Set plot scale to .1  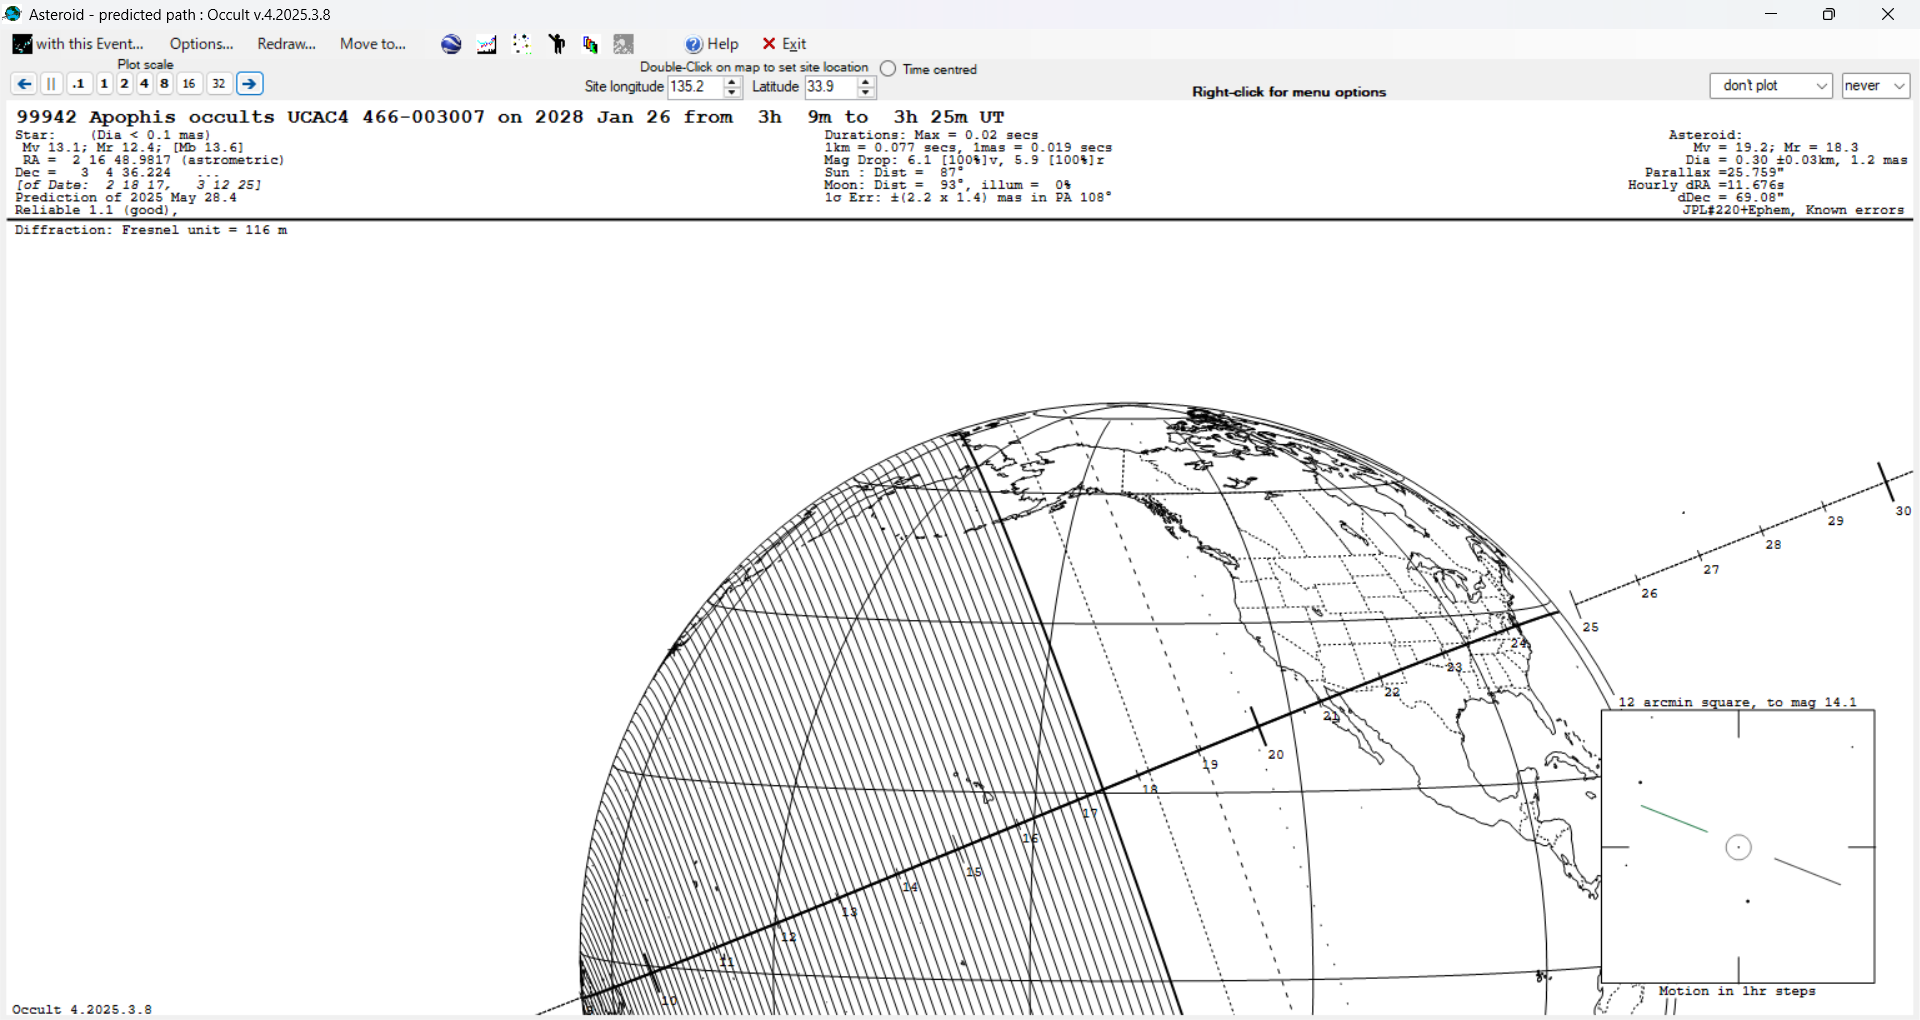tap(80, 84)
